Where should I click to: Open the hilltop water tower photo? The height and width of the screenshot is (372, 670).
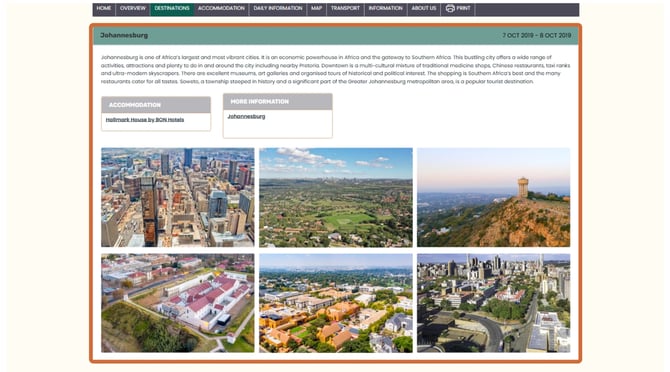pos(494,197)
